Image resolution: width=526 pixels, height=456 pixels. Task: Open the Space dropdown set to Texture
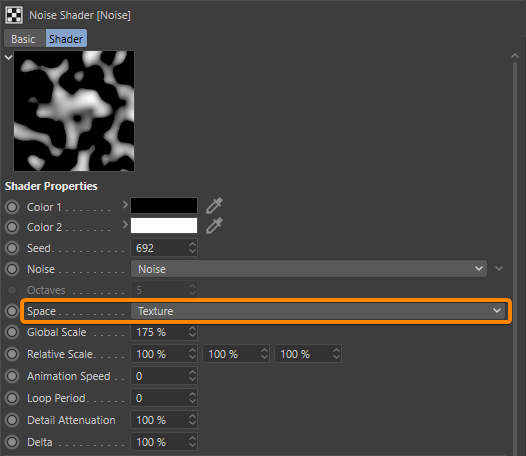pyautogui.click(x=318, y=311)
